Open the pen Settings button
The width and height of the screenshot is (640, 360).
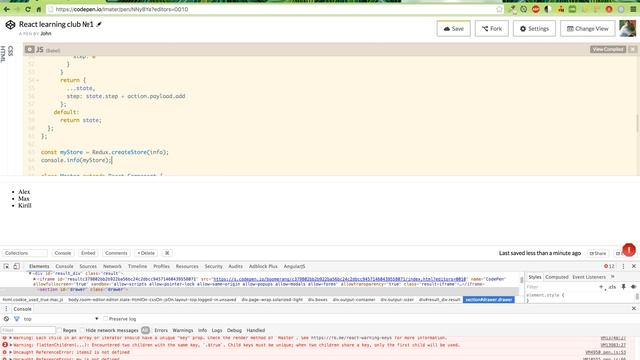[x=534, y=29]
